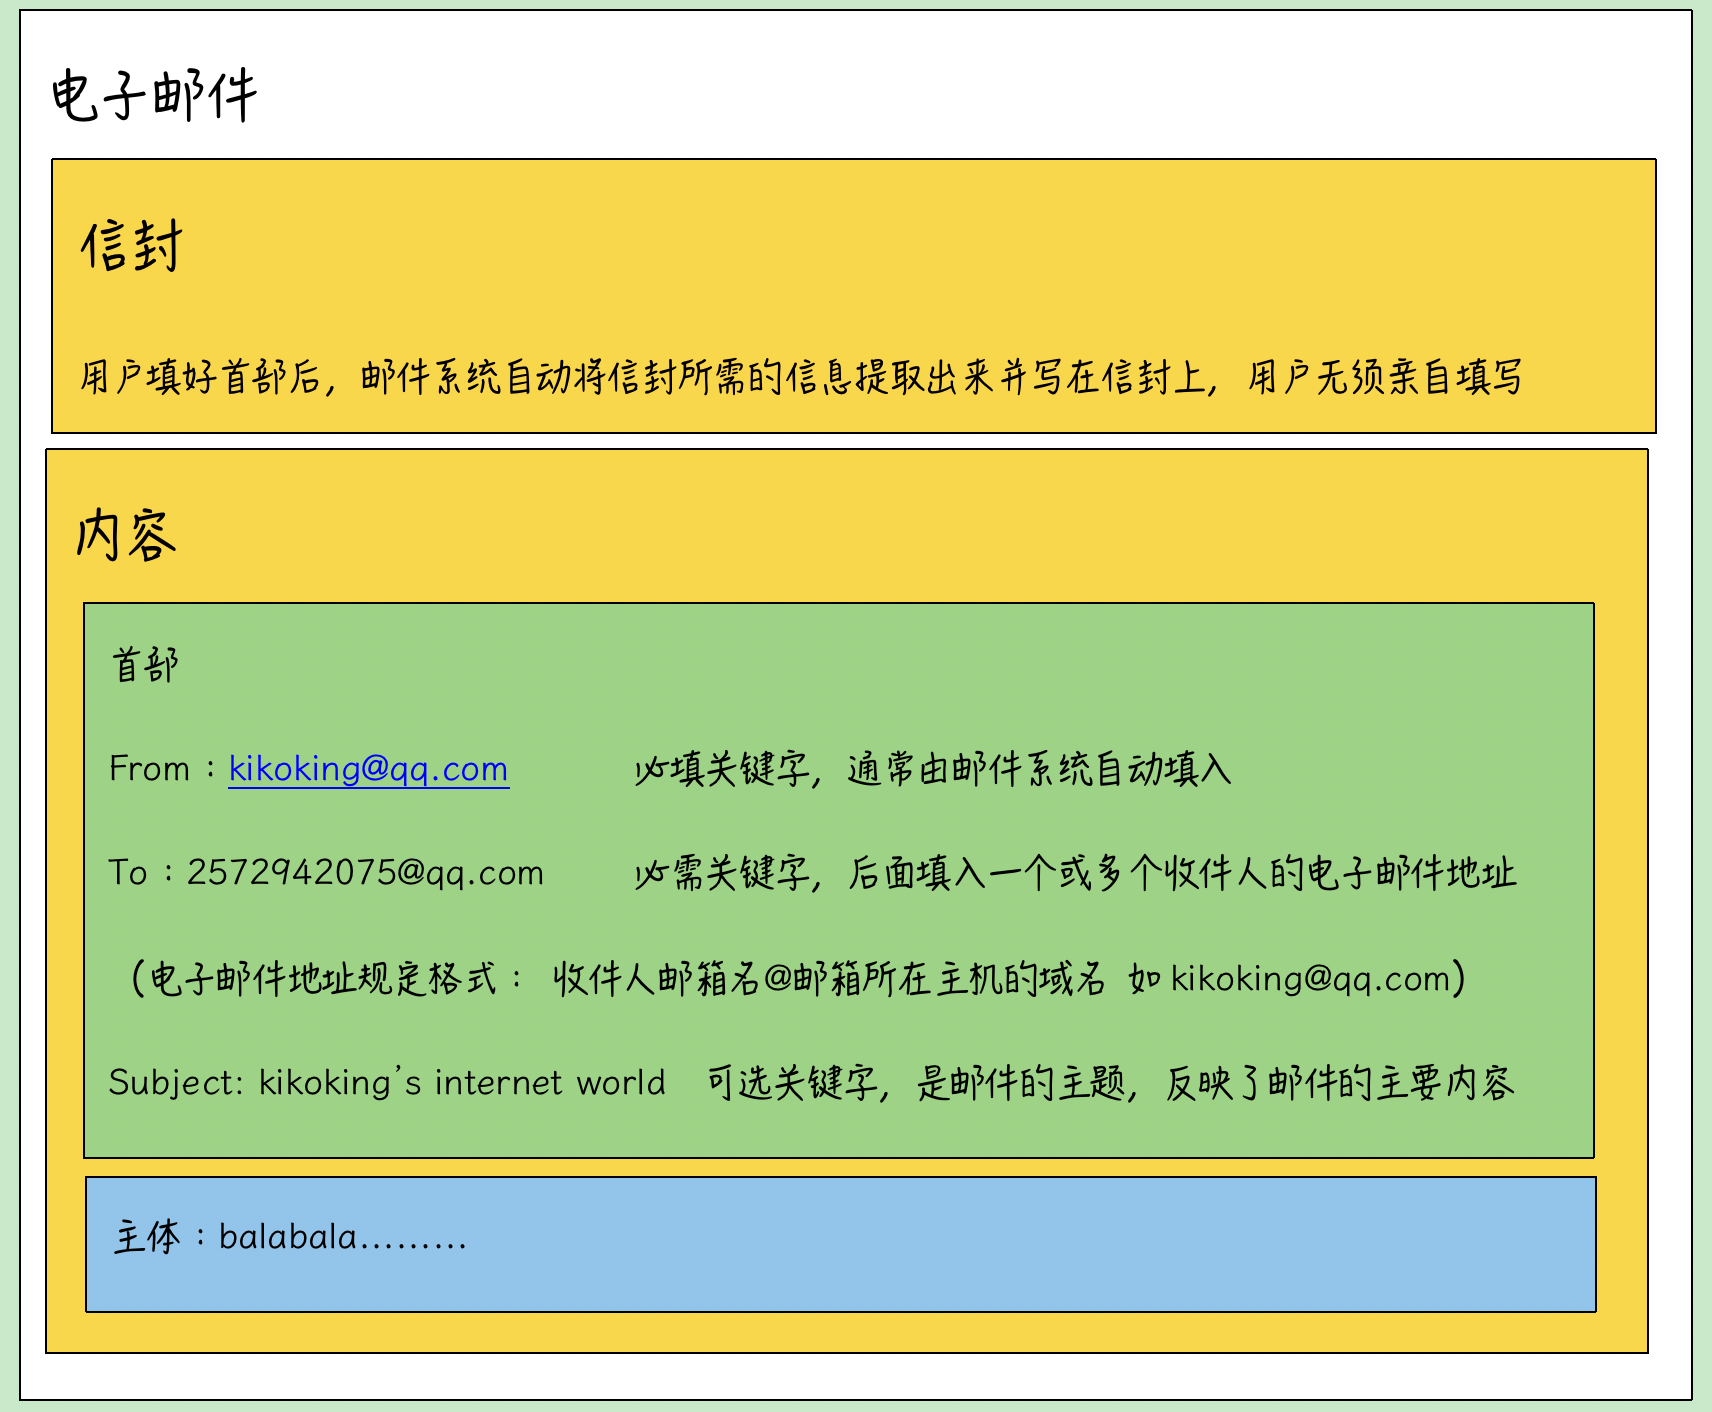Click the envelope description starting 用户填好首部后
This screenshot has height=1412, width=1712.
pos(801,377)
